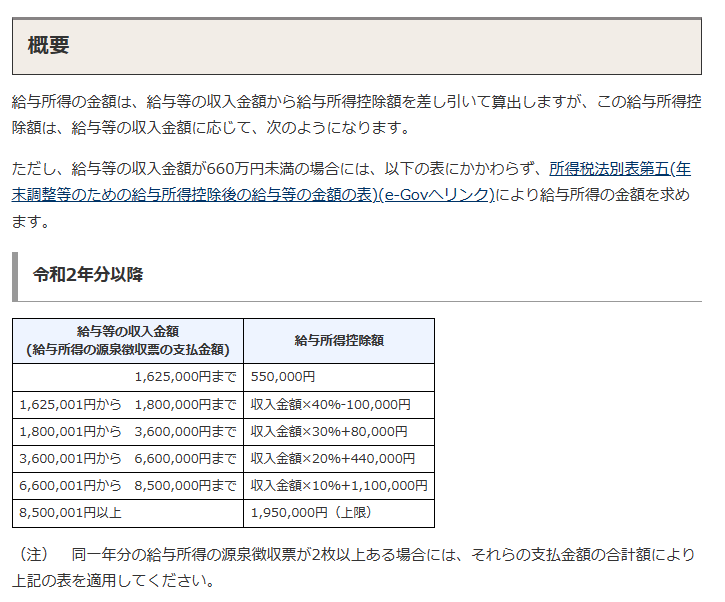The image size is (725, 602).
Task: Click the 収入金額×30%+80,000円 cell
Action: coord(339,432)
